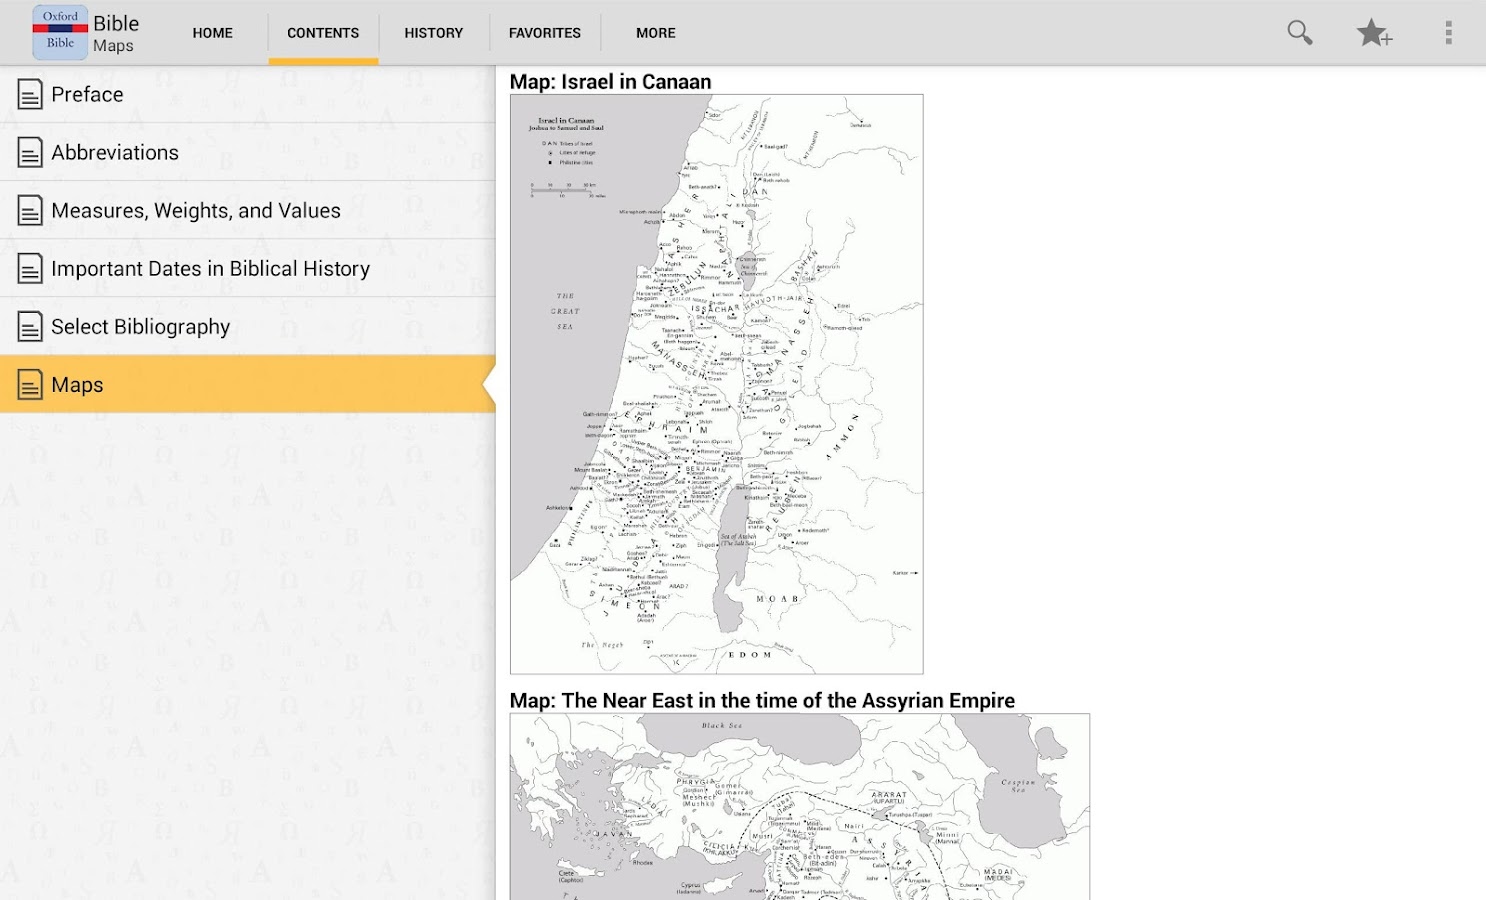Click document icon in the Maps row
The width and height of the screenshot is (1486, 900).
point(30,385)
